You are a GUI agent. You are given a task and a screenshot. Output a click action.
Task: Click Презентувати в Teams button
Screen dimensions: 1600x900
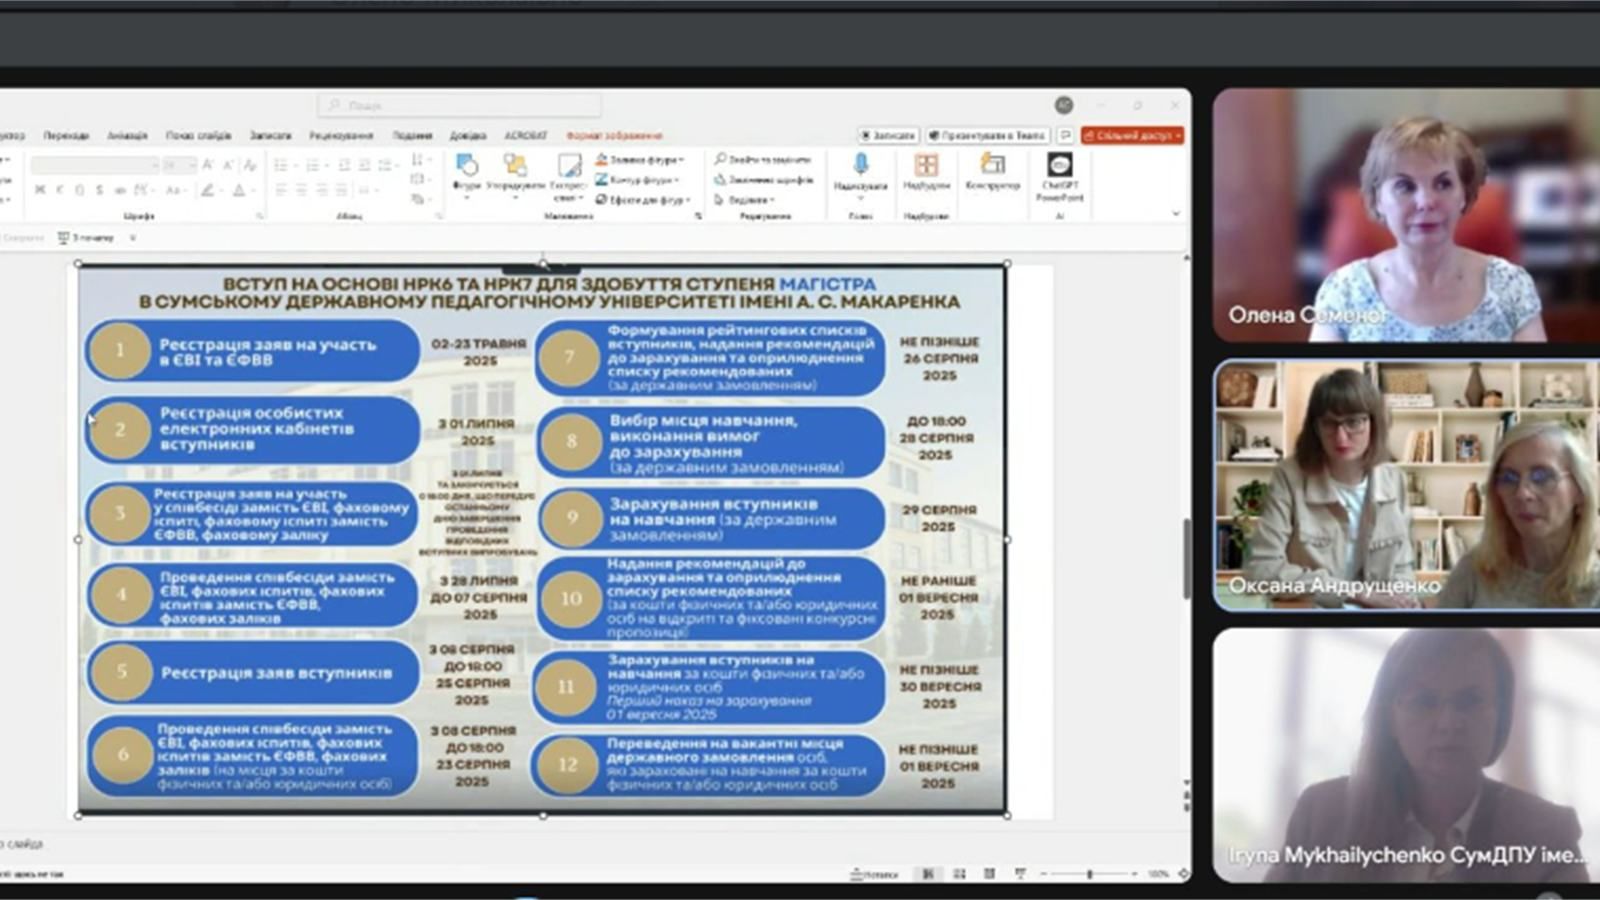[x=987, y=135]
